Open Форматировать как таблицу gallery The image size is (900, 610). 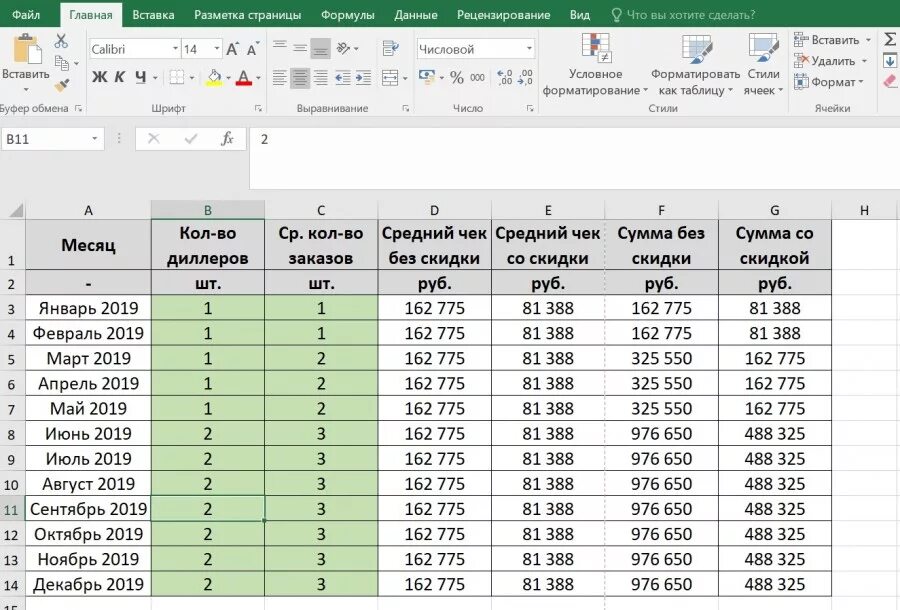coord(695,64)
